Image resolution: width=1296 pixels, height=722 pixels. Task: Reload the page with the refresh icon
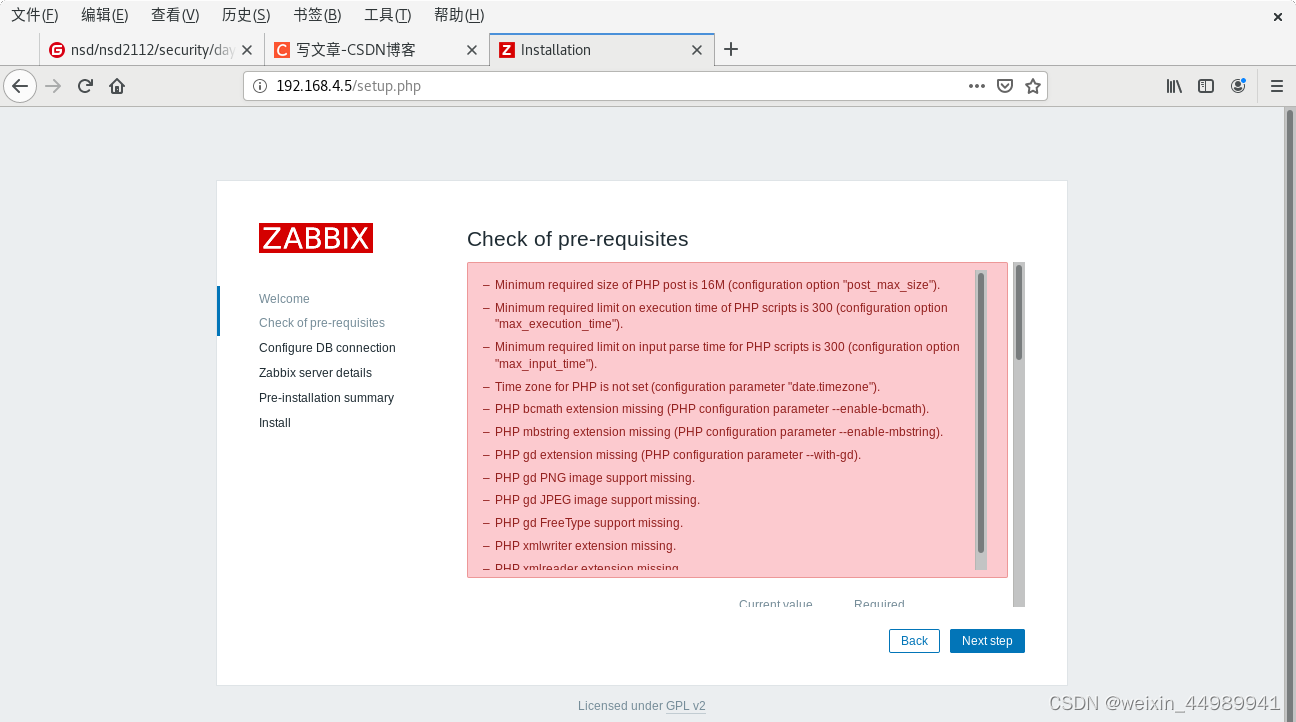tap(85, 86)
